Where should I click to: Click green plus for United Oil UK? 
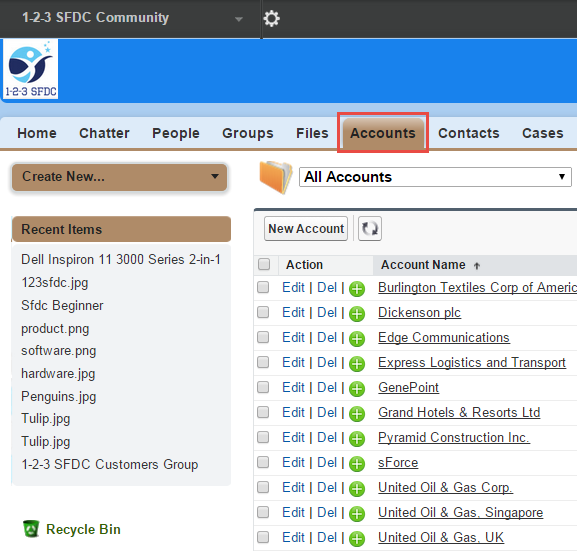[357, 539]
